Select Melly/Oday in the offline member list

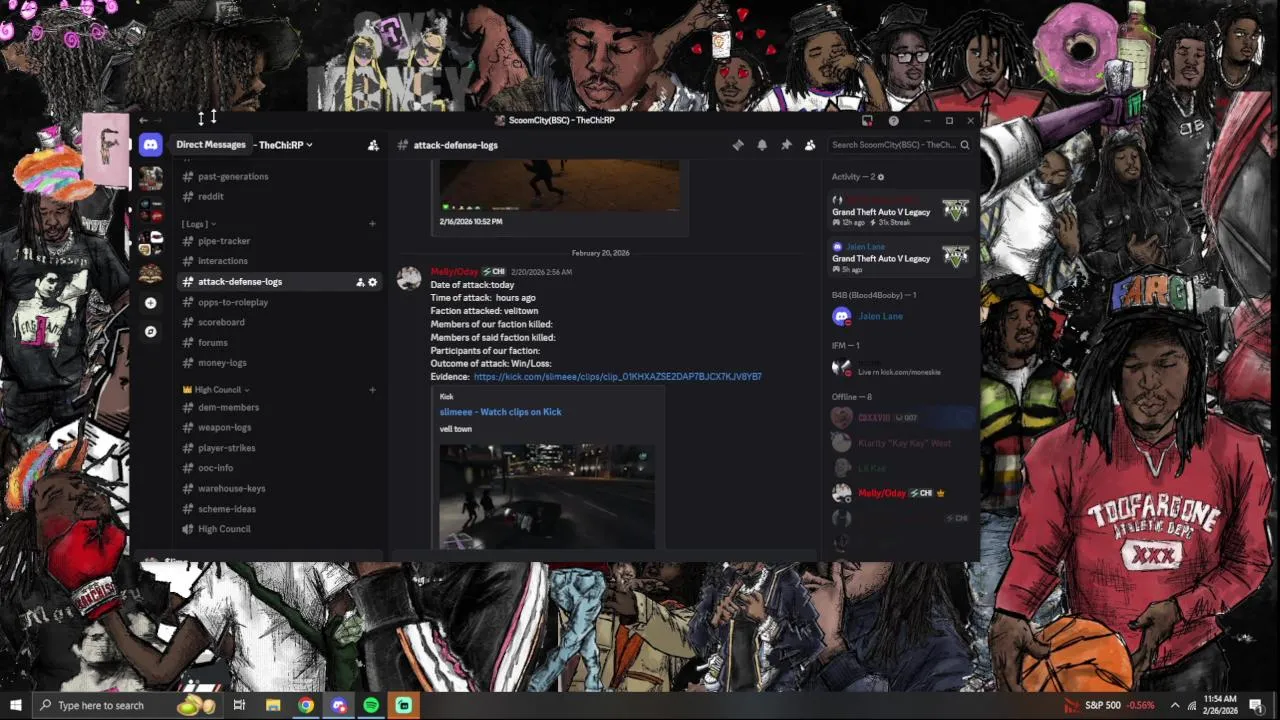tap(901, 493)
